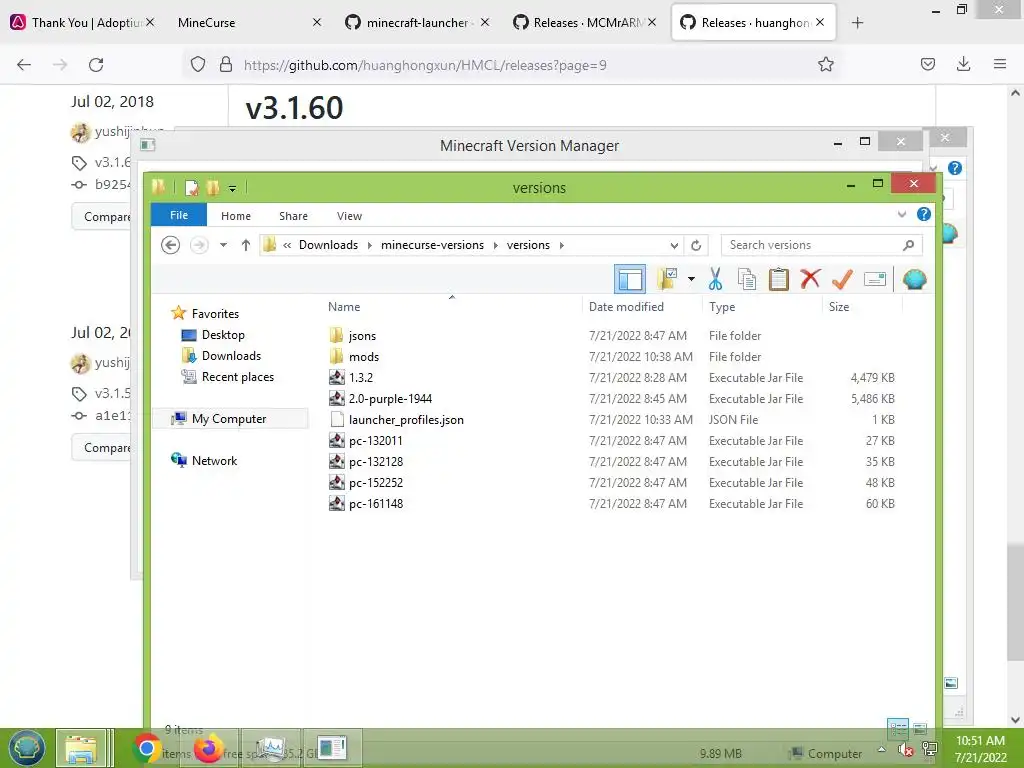
Task: Open the folder options dropdown arrow
Action: pyautogui.click(x=691, y=280)
